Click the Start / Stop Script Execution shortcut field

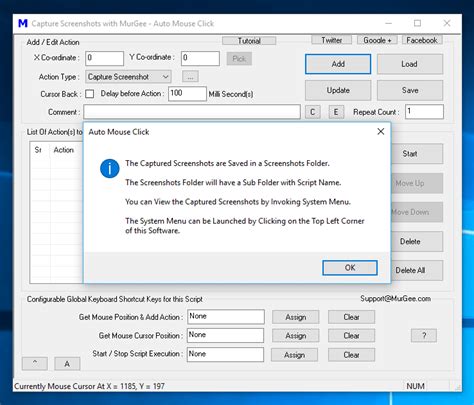pos(225,354)
